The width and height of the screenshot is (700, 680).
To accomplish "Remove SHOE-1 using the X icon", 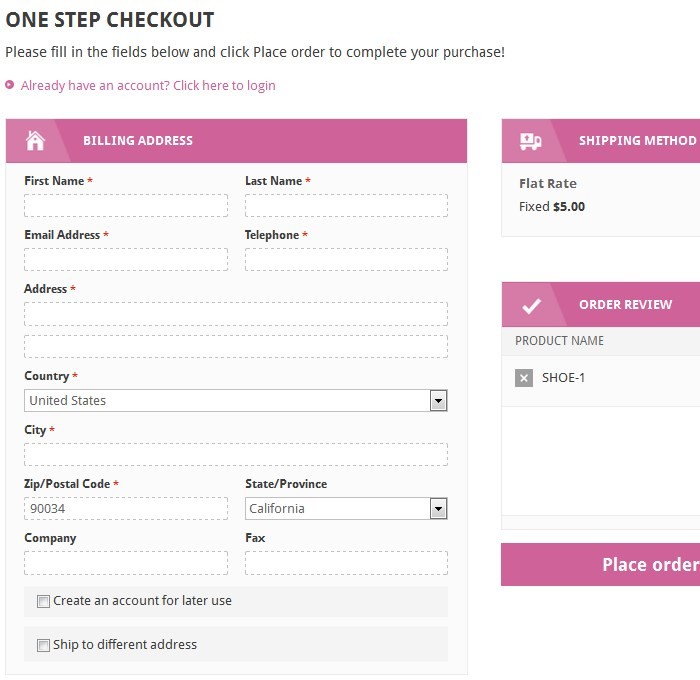I will click(524, 378).
